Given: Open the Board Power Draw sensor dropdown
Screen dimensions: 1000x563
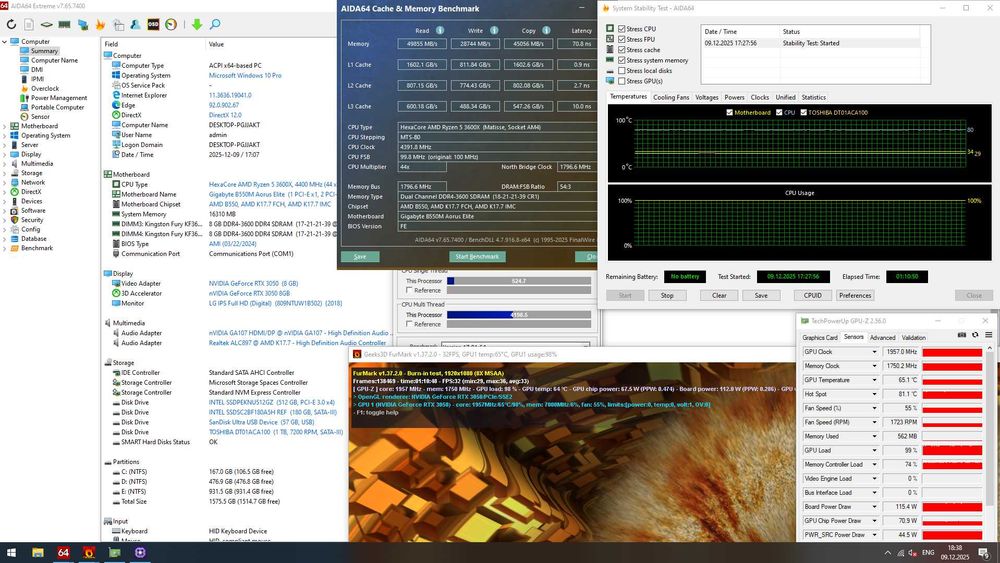Looking at the screenshot, I should pos(874,506).
